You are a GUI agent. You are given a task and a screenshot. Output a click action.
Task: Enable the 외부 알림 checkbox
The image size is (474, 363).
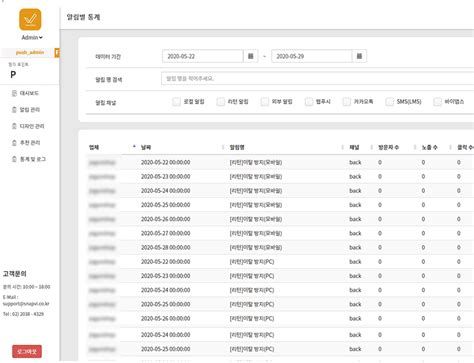[x=264, y=101]
